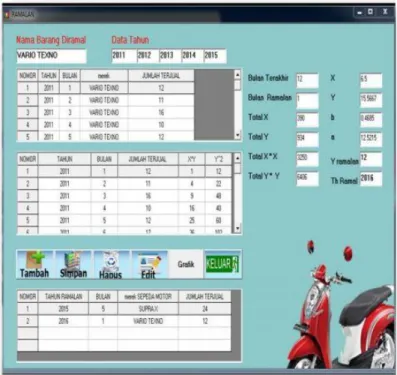397x375 pixels.
Task: Select the 2013 year box
Action: pyautogui.click(x=170, y=56)
